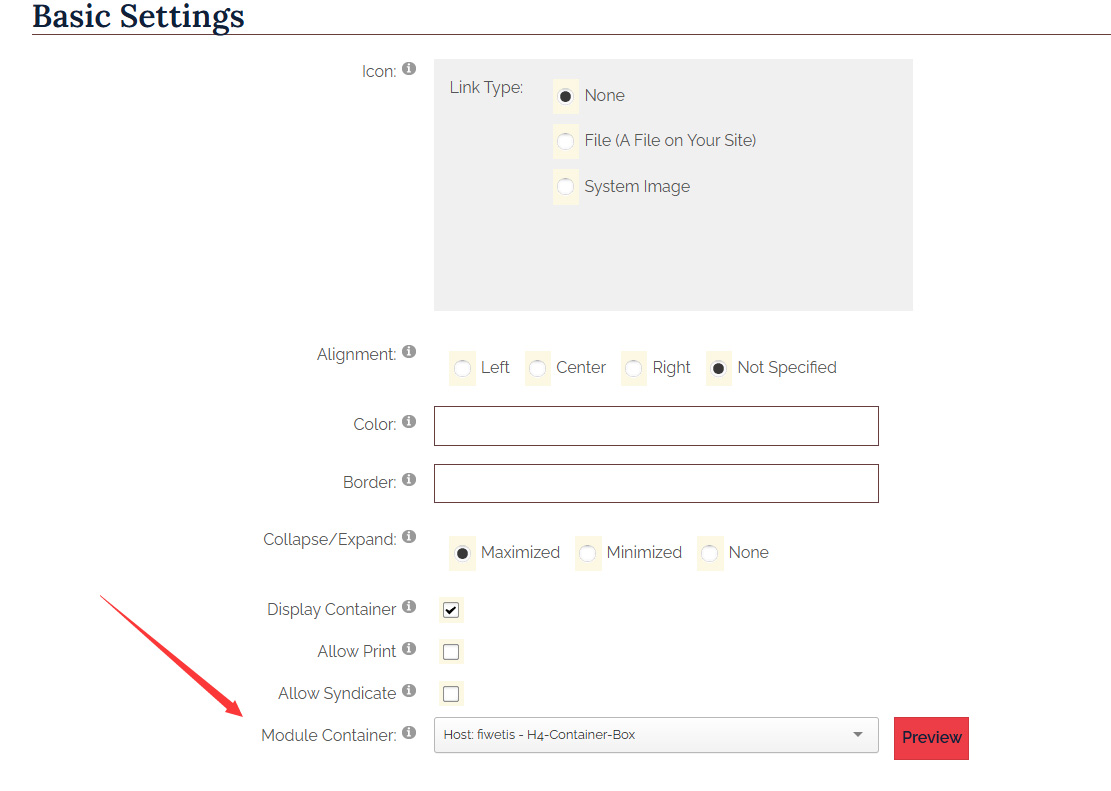Select Minimized collapse option
The image size is (1111, 791).
tap(587, 554)
